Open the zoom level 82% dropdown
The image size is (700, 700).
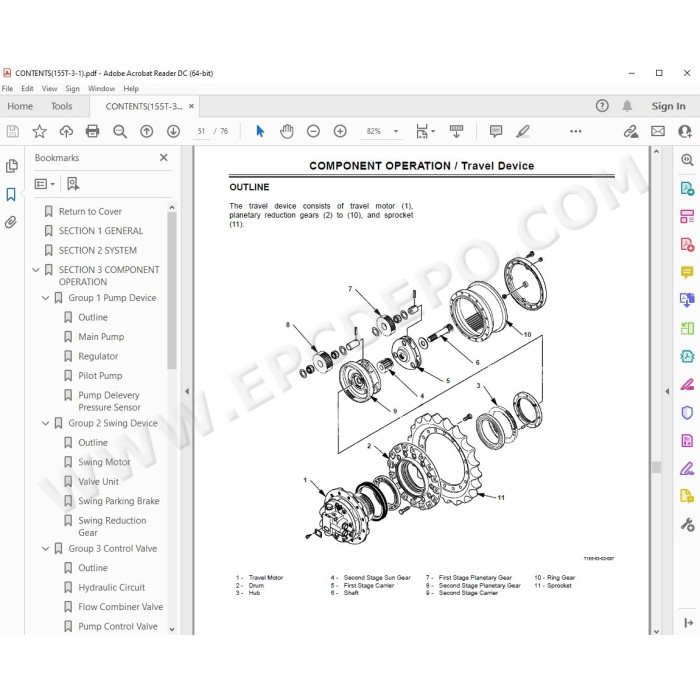pos(396,131)
